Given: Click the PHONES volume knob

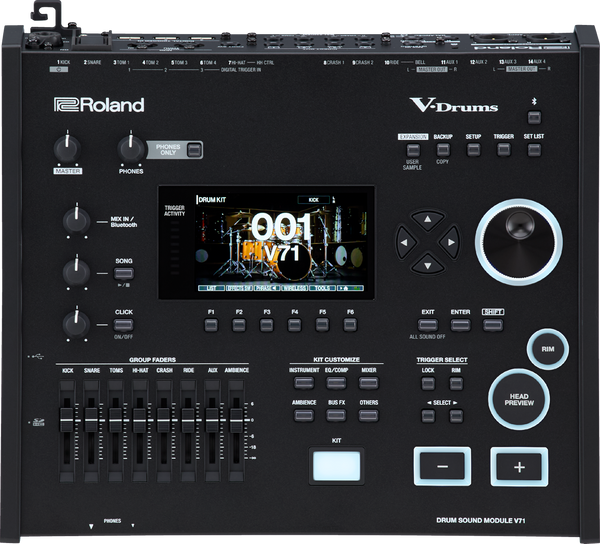Looking at the screenshot, I should click(131, 148).
